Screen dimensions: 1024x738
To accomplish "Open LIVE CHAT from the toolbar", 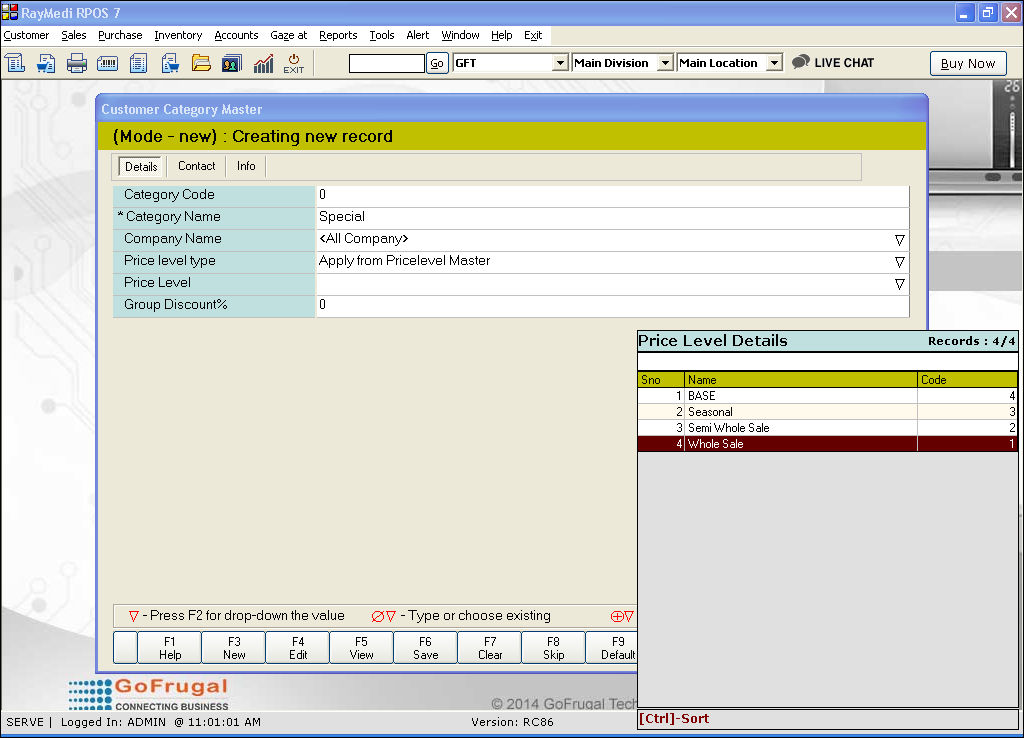I will pos(833,62).
